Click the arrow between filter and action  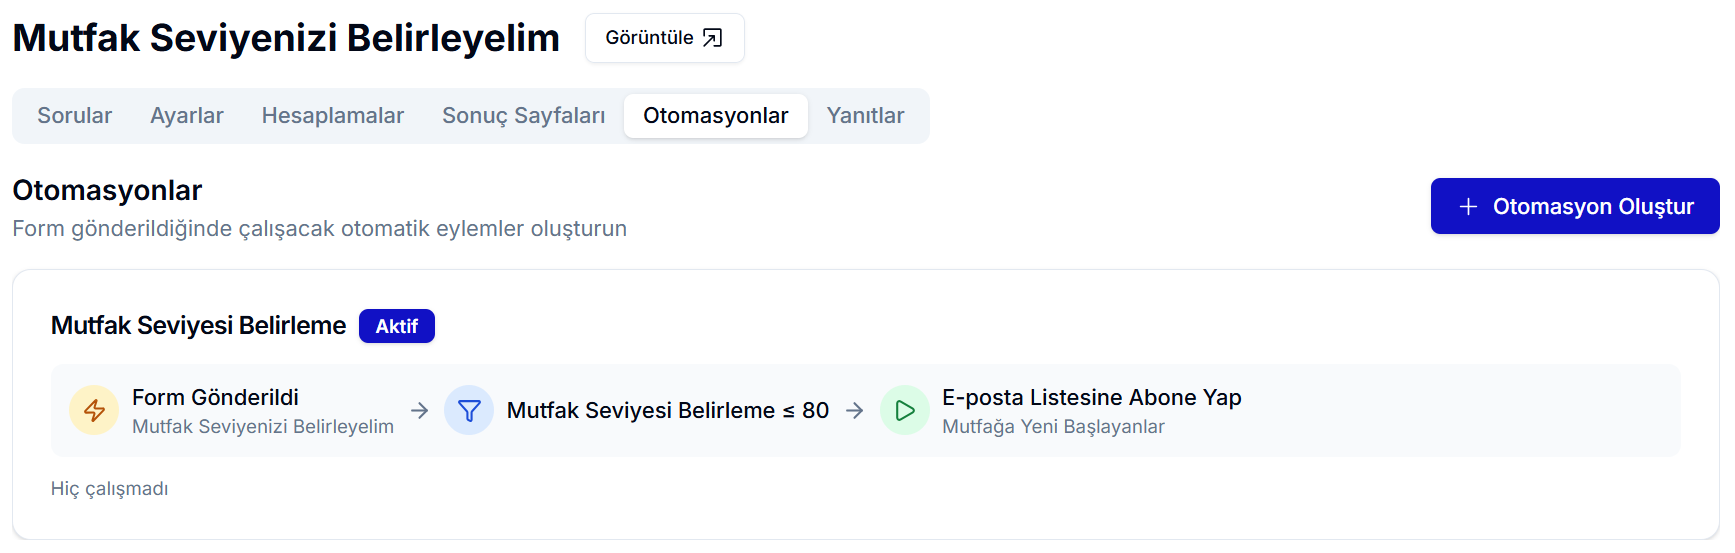click(855, 411)
